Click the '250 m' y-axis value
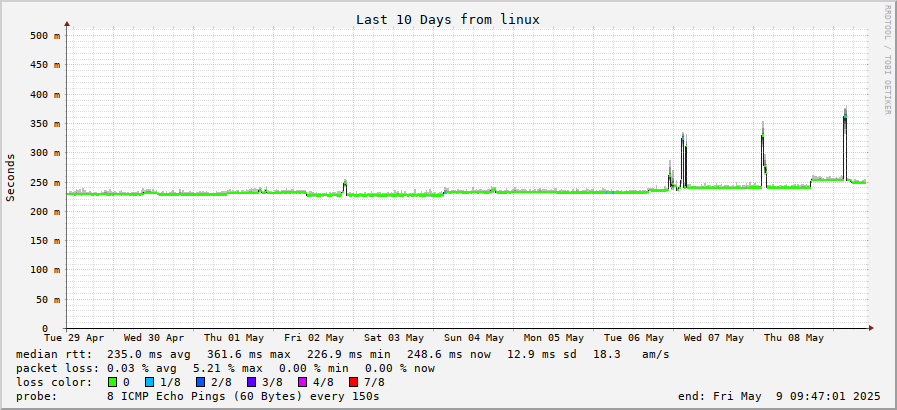 tap(45, 182)
